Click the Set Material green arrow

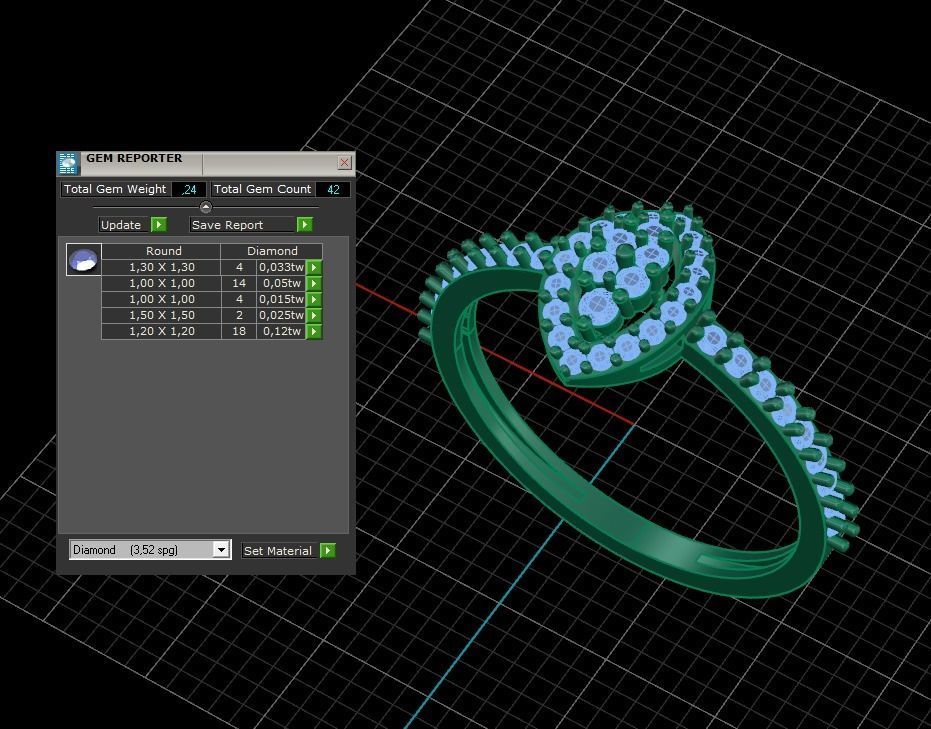coord(328,550)
